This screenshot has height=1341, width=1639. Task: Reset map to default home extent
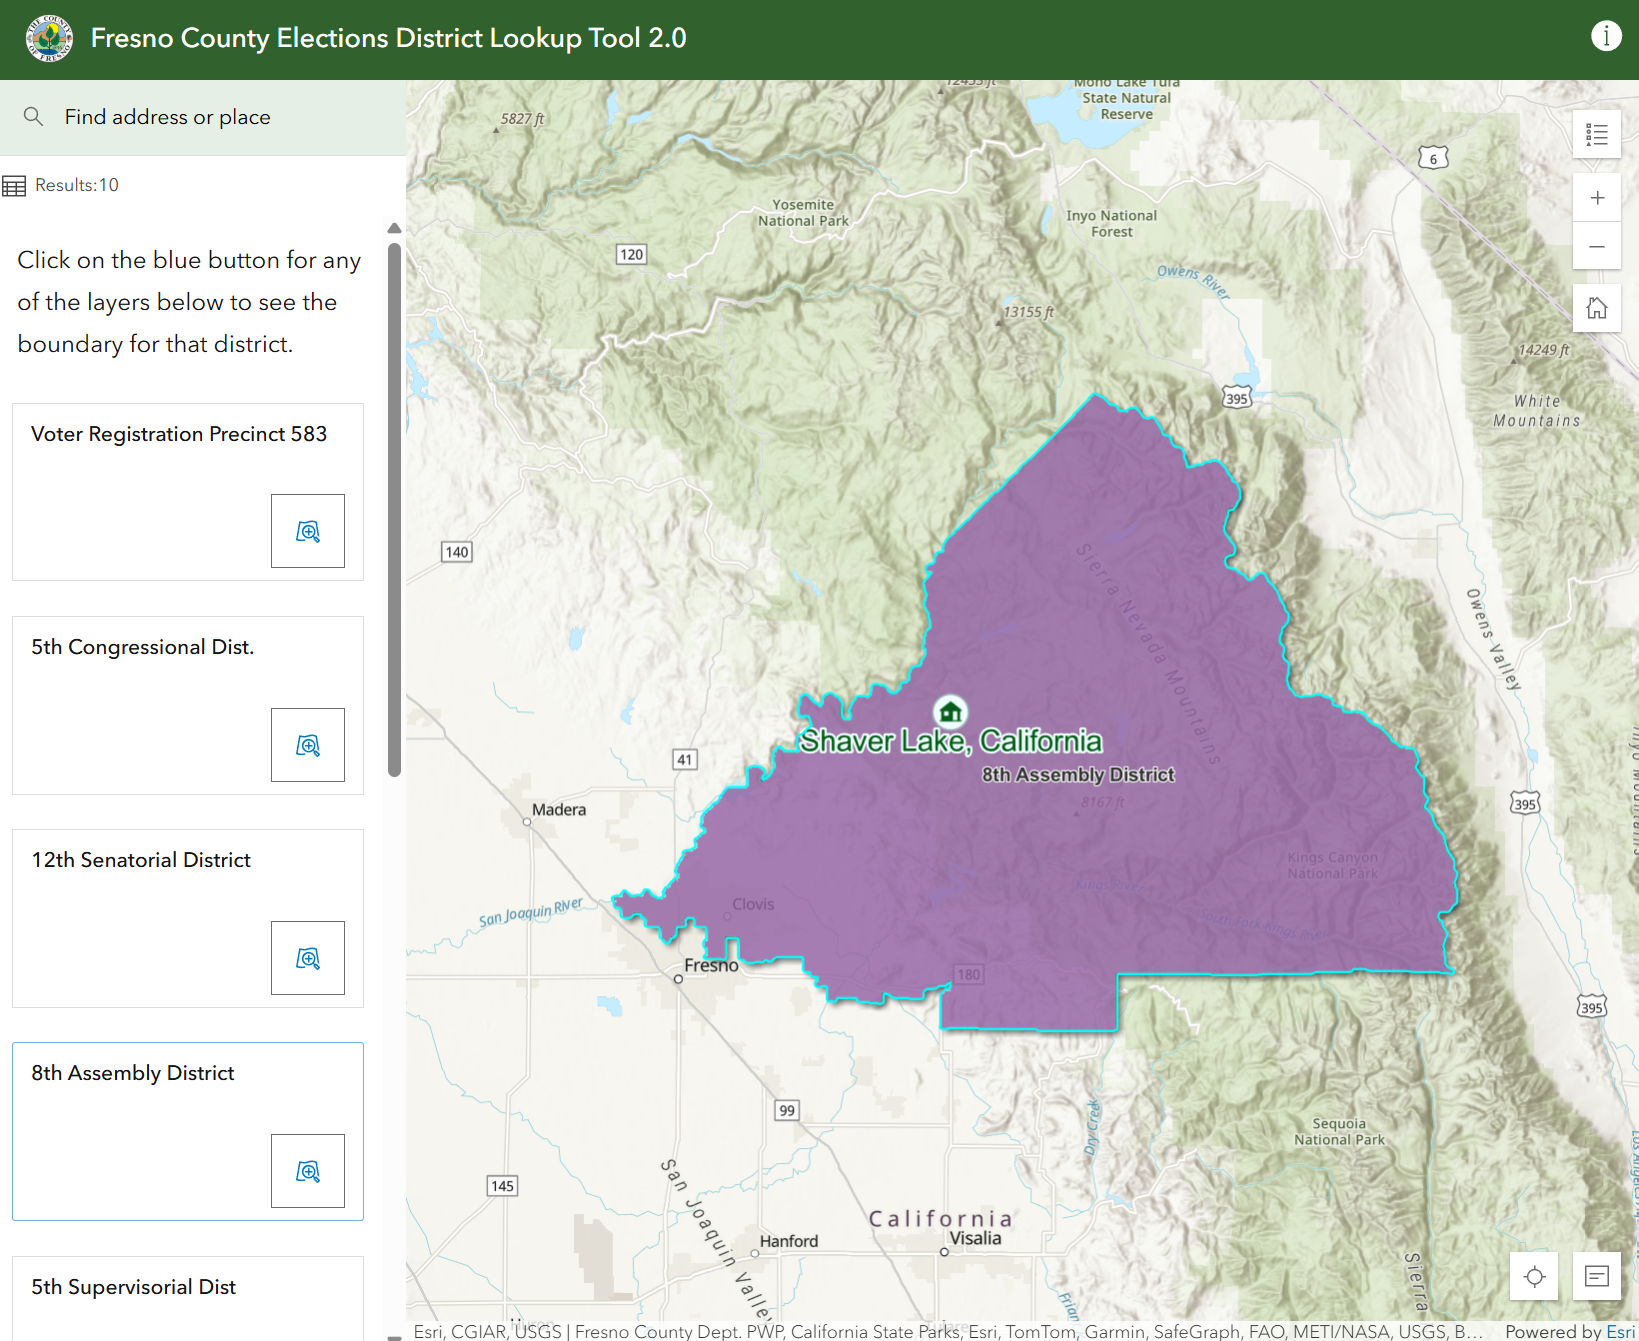pyautogui.click(x=1597, y=308)
